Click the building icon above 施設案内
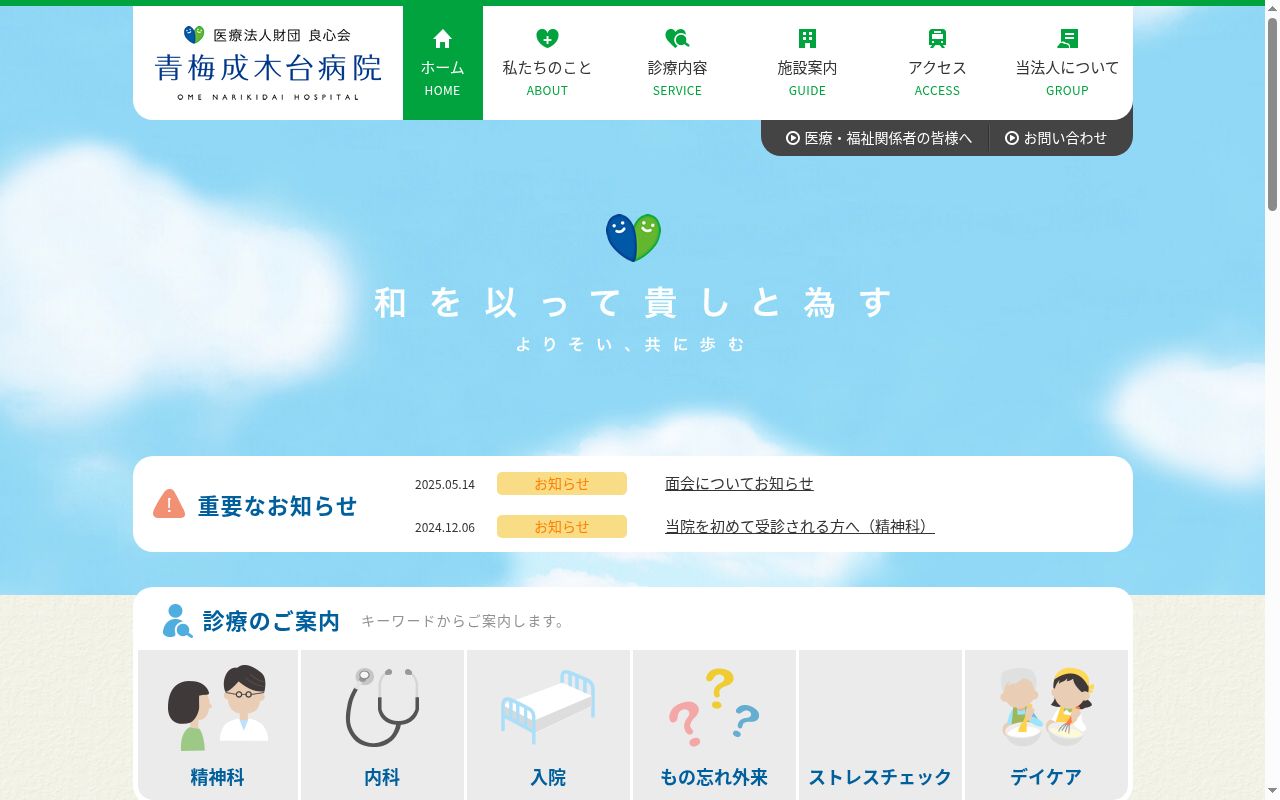Viewport: 1280px width, 800px height. coord(807,39)
